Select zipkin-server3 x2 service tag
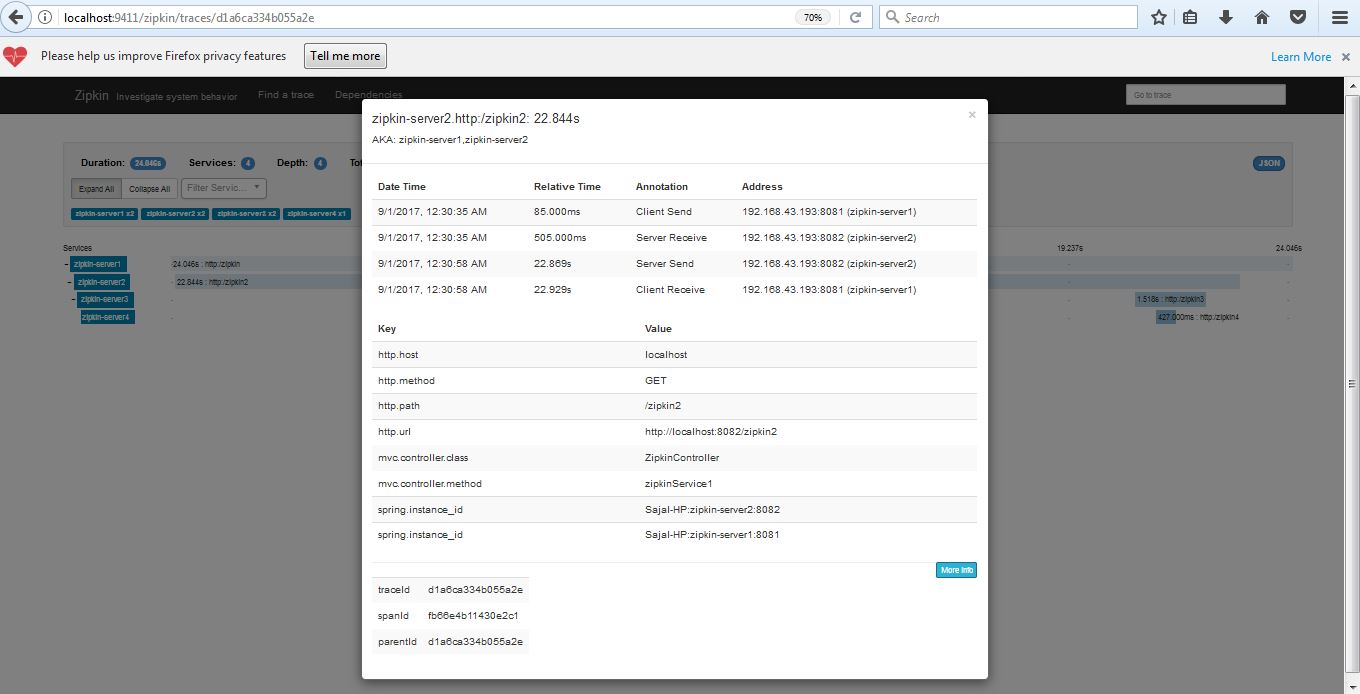Image resolution: width=1360 pixels, height=694 pixels. (x=246, y=214)
